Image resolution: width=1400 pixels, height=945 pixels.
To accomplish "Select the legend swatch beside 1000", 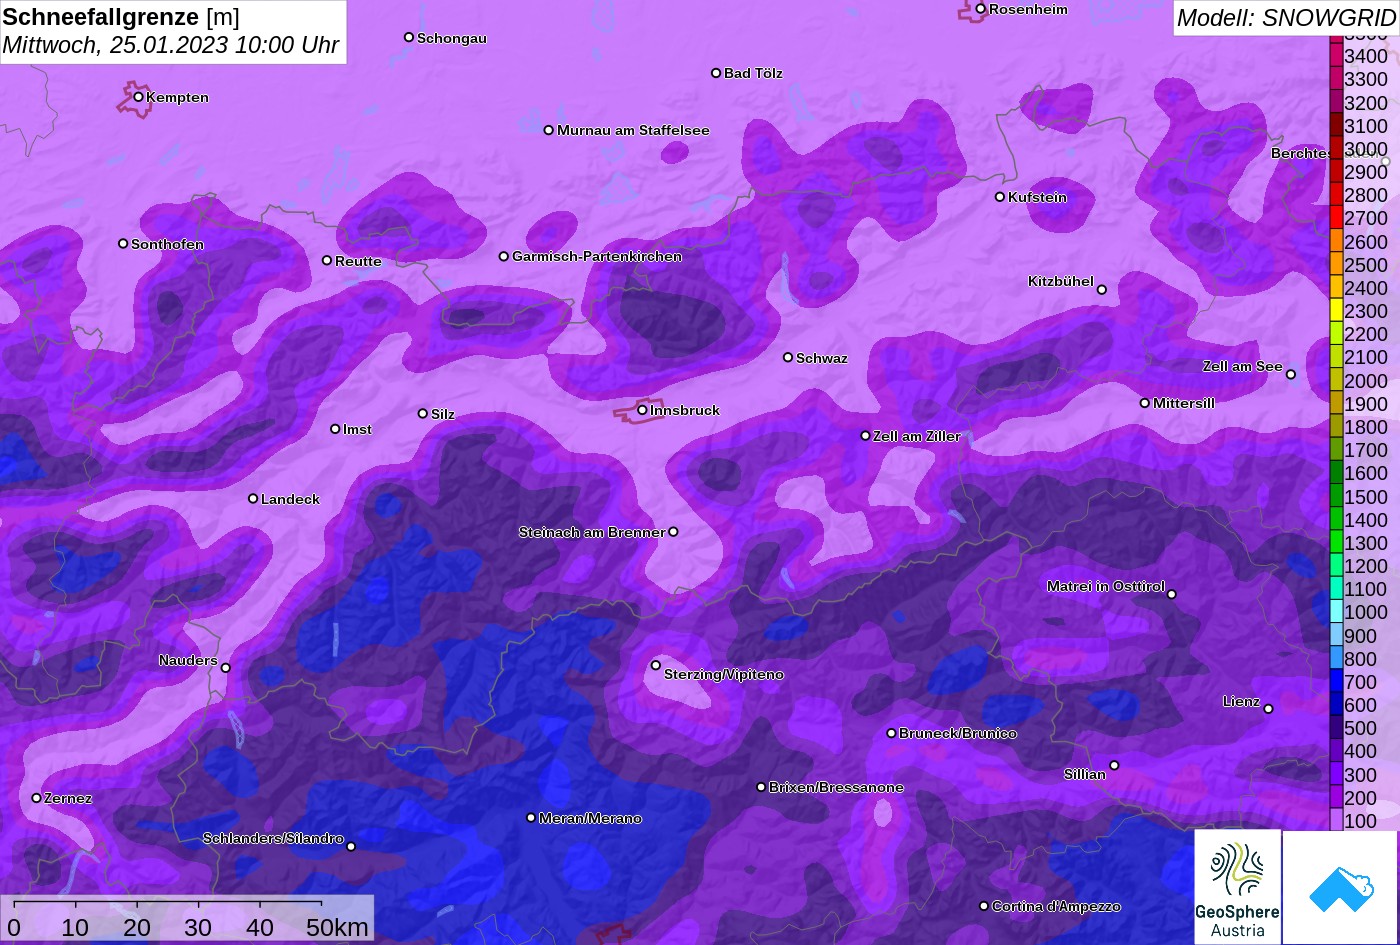I will point(1336,612).
